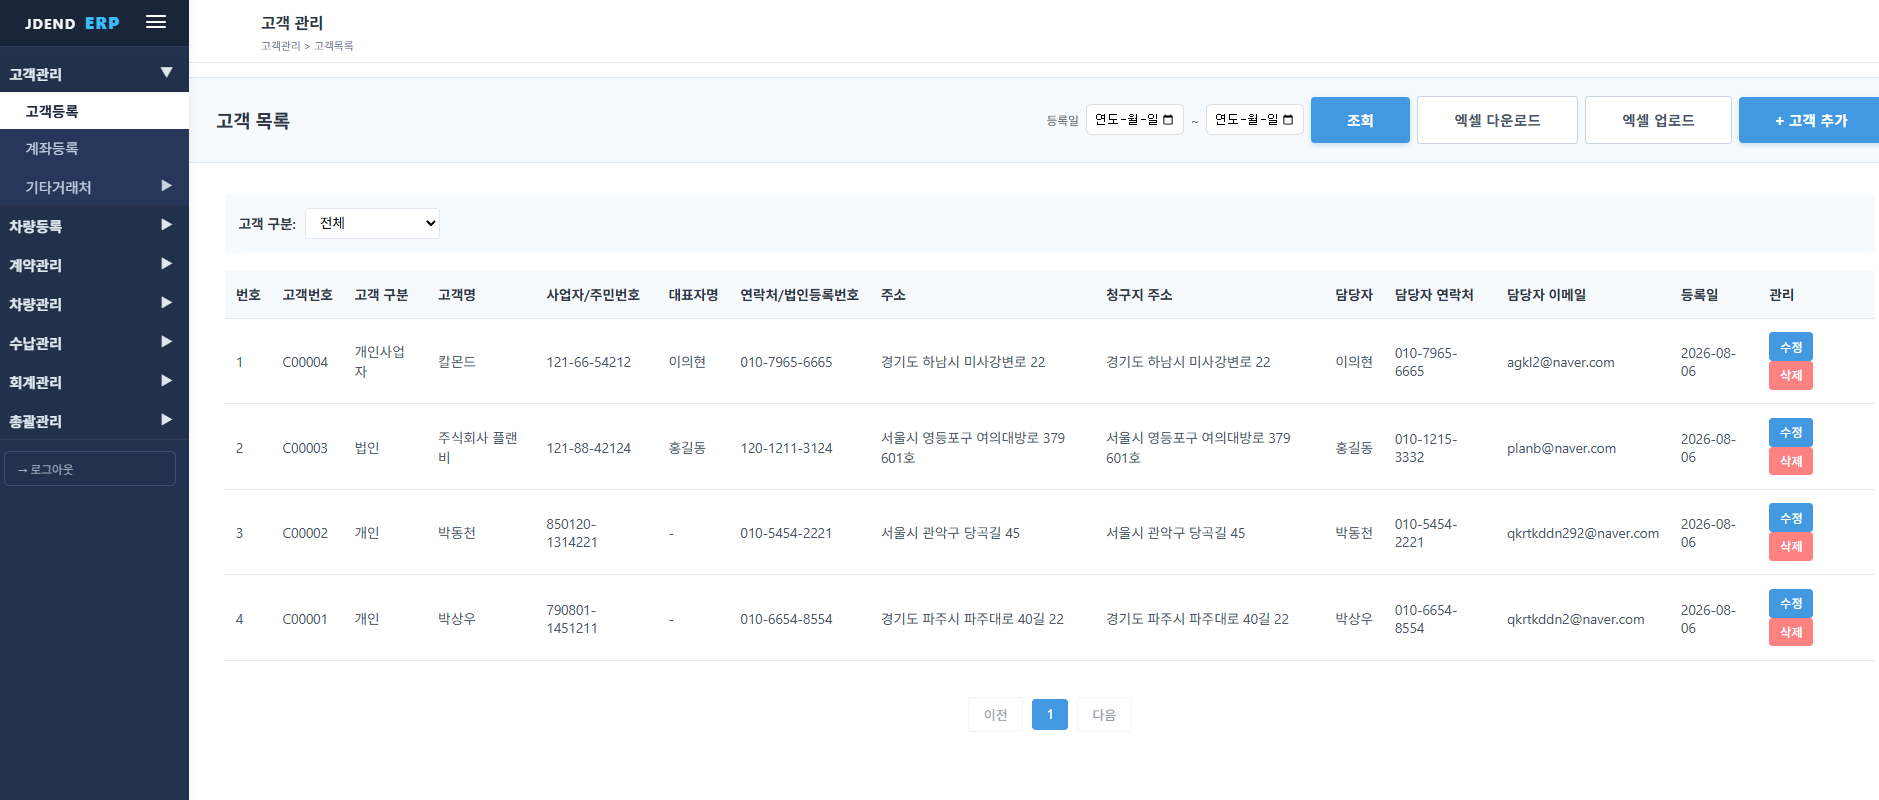Click the 고객번호 column header
This screenshot has width=1879, height=800.
307,295
